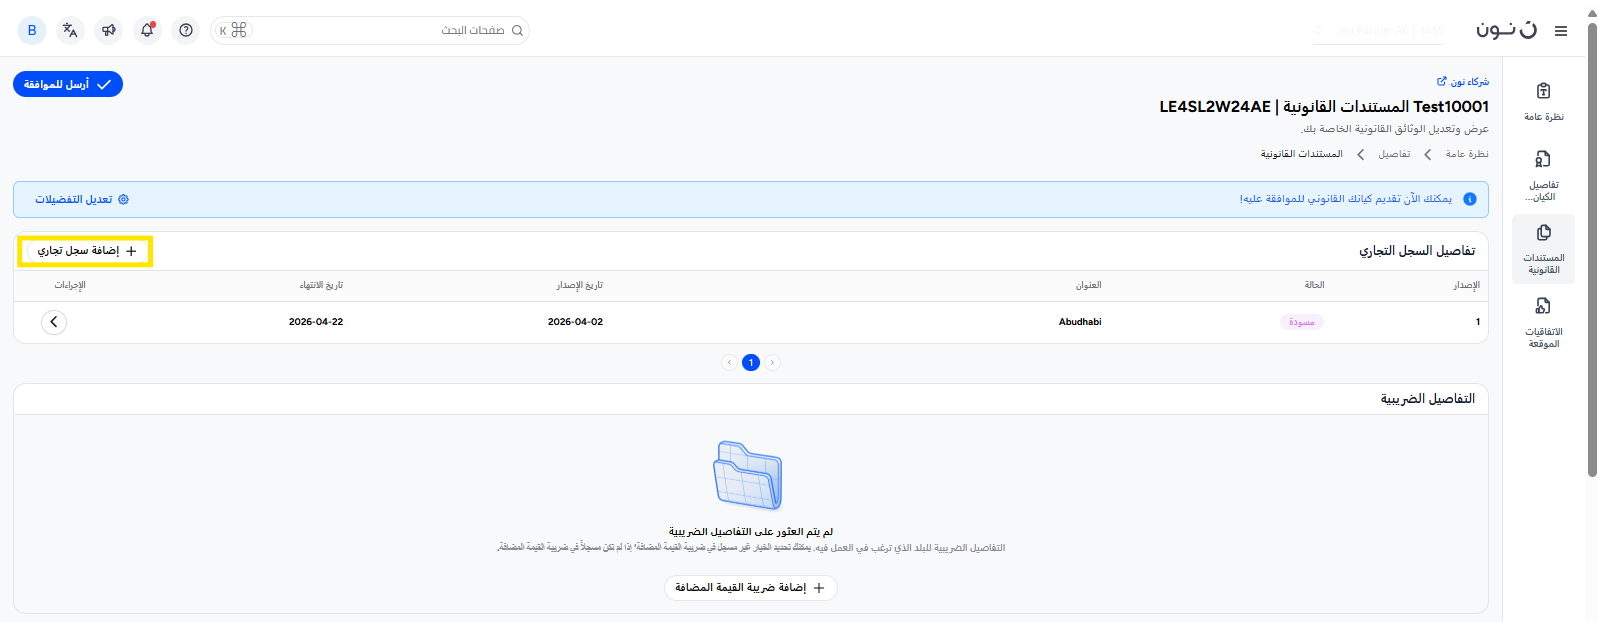Screen dimensions: 1598x622
Task: Click the issue date 2026-04-02
Action: pos(575,322)
